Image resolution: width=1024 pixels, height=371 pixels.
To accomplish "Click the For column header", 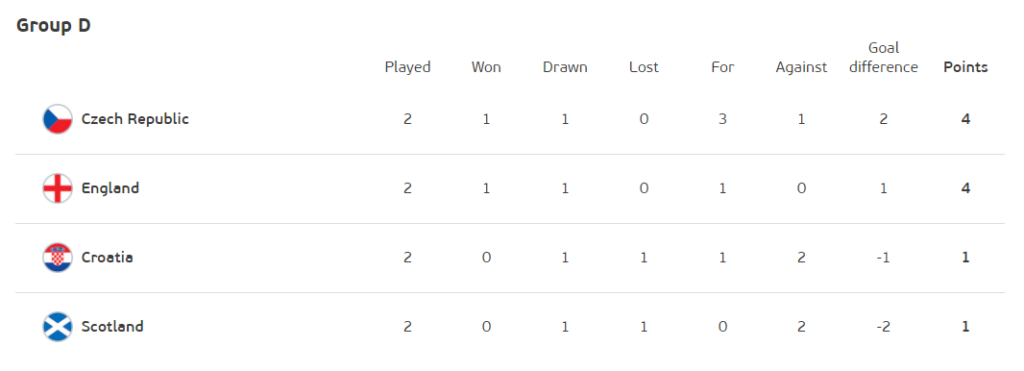I will click(x=722, y=67).
